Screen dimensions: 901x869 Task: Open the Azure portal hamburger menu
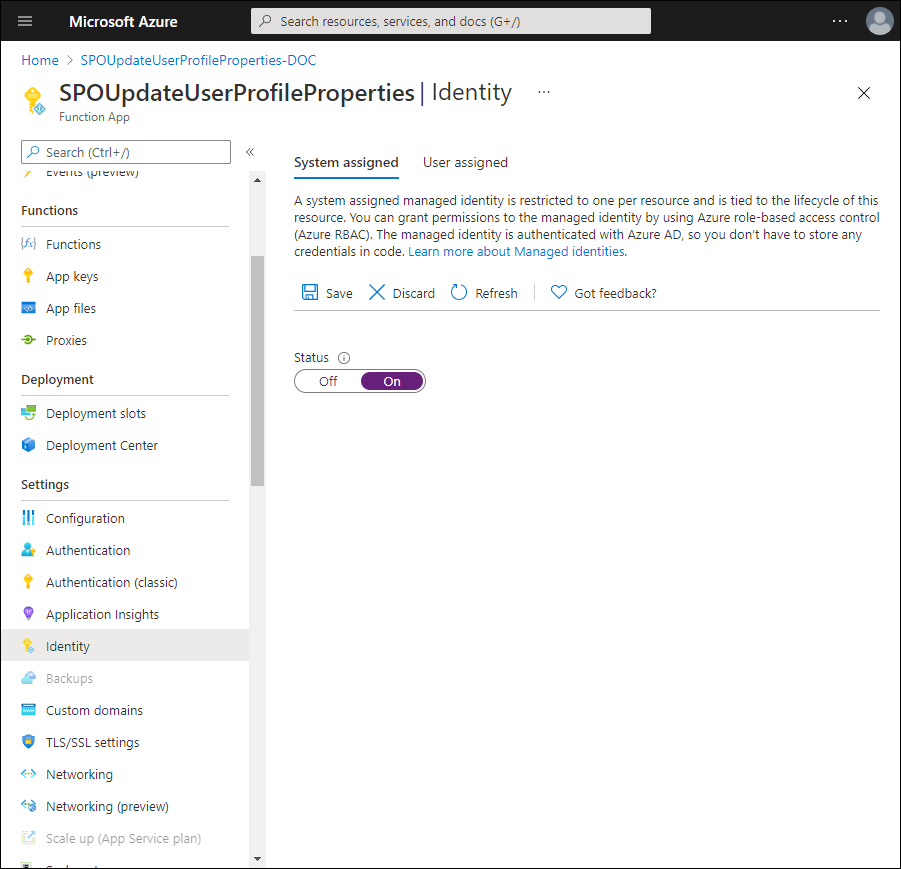(x=25, y=21)
